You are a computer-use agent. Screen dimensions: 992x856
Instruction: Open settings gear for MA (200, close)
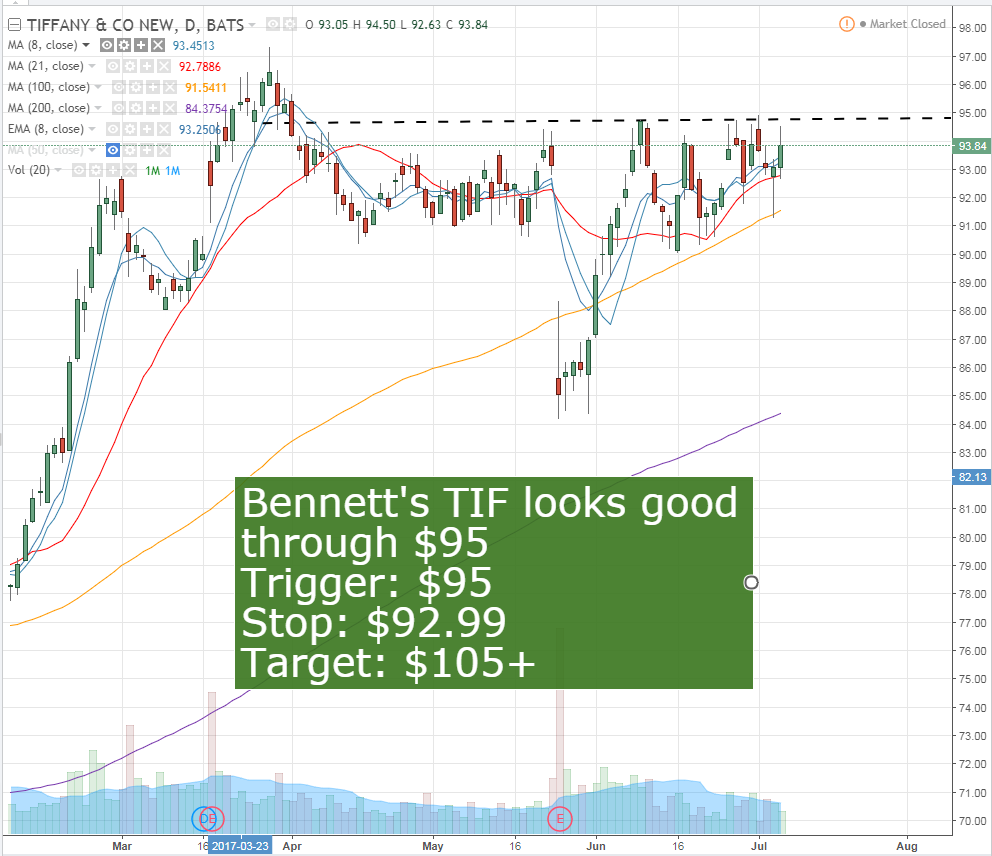click(135, 108)
